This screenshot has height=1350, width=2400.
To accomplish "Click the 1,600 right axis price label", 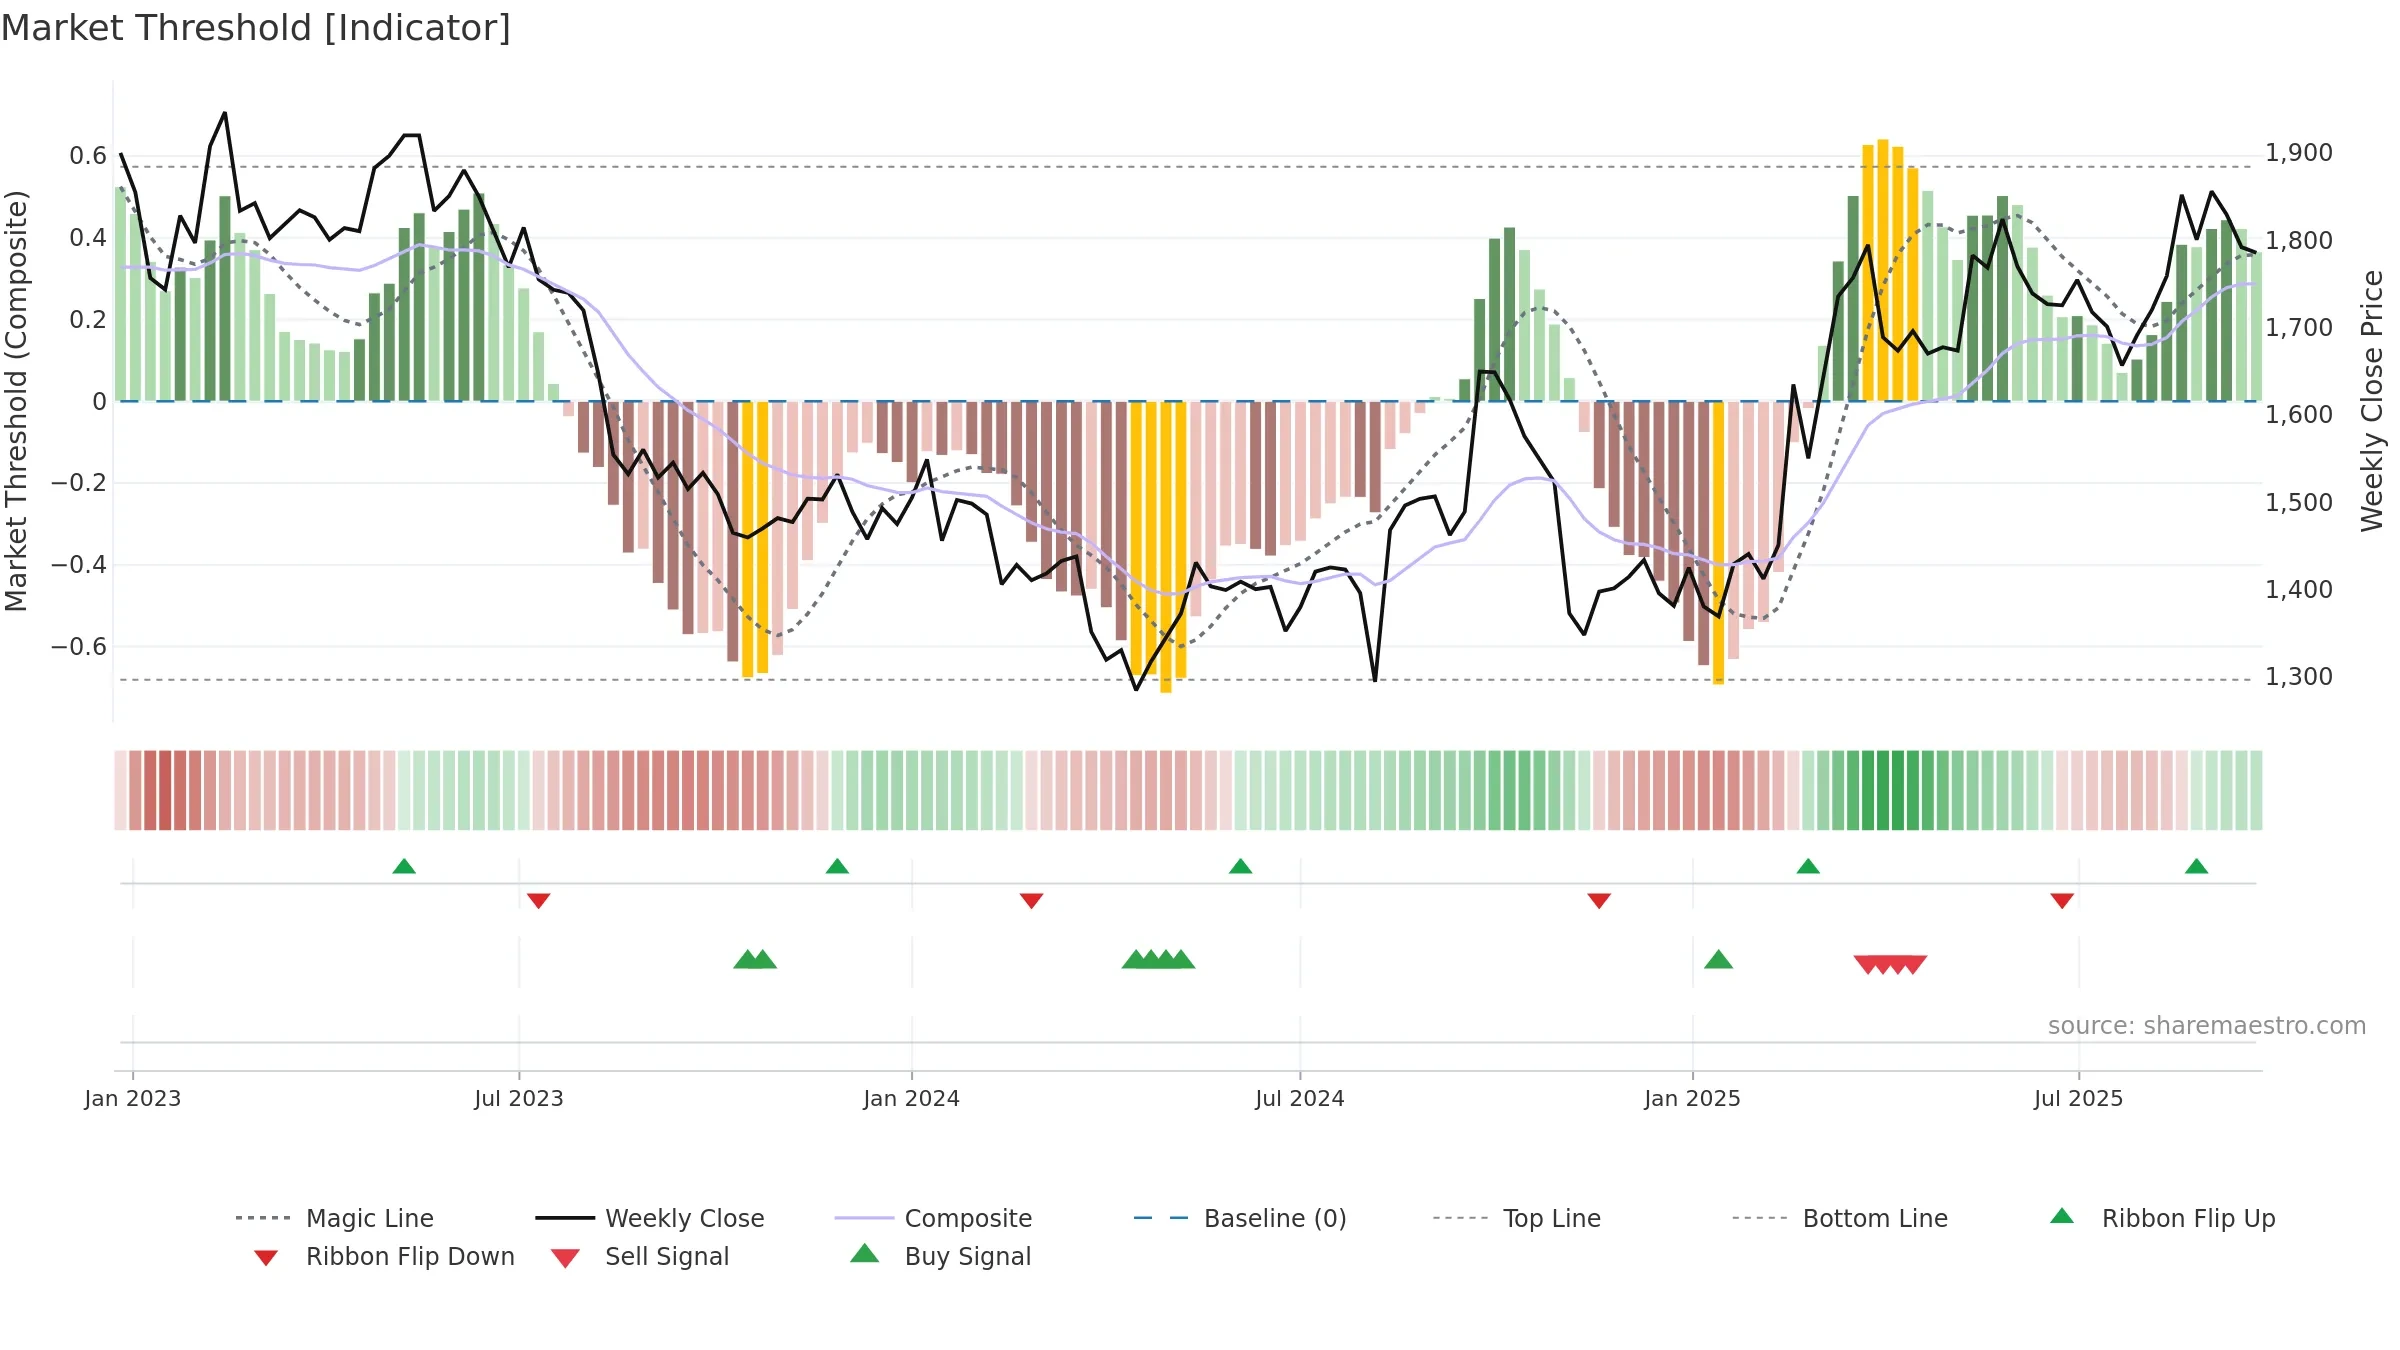I will (2298, 415).
